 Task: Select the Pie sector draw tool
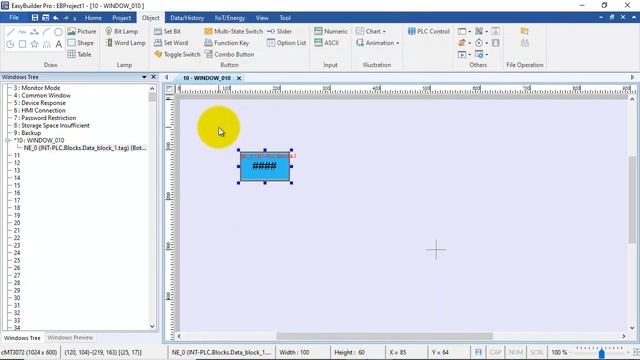pyautogui.click(x=11, y=44)
